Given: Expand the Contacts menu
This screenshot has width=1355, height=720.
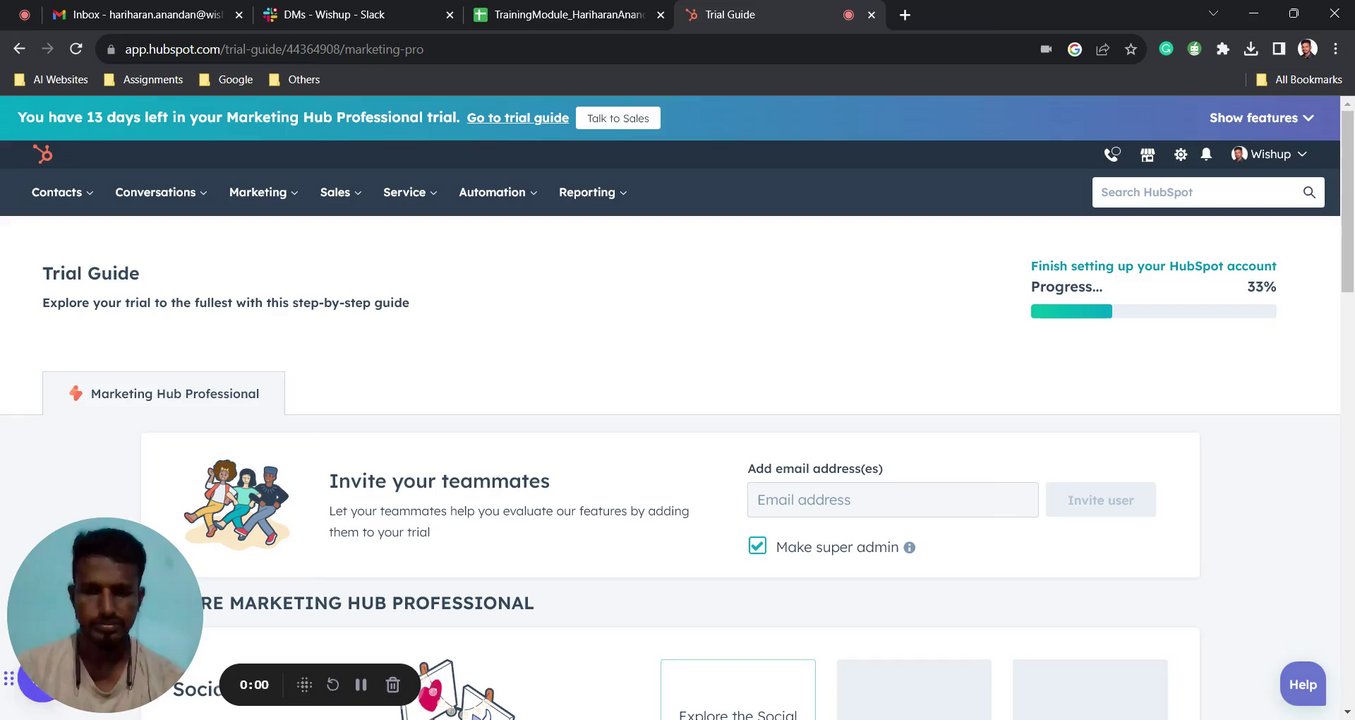Looking at the screenshot, I should pos(62,192).
